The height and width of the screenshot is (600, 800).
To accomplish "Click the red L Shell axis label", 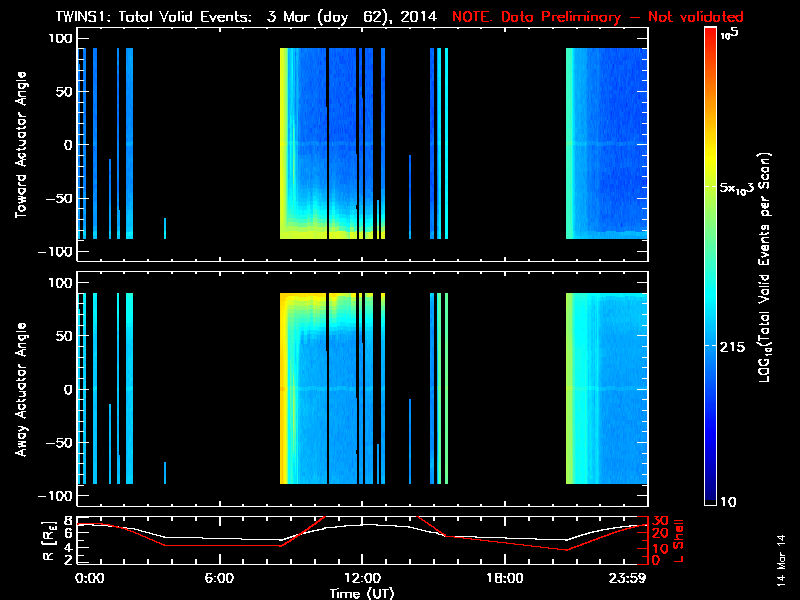I will pyautogui.click(x=682, y=539).
